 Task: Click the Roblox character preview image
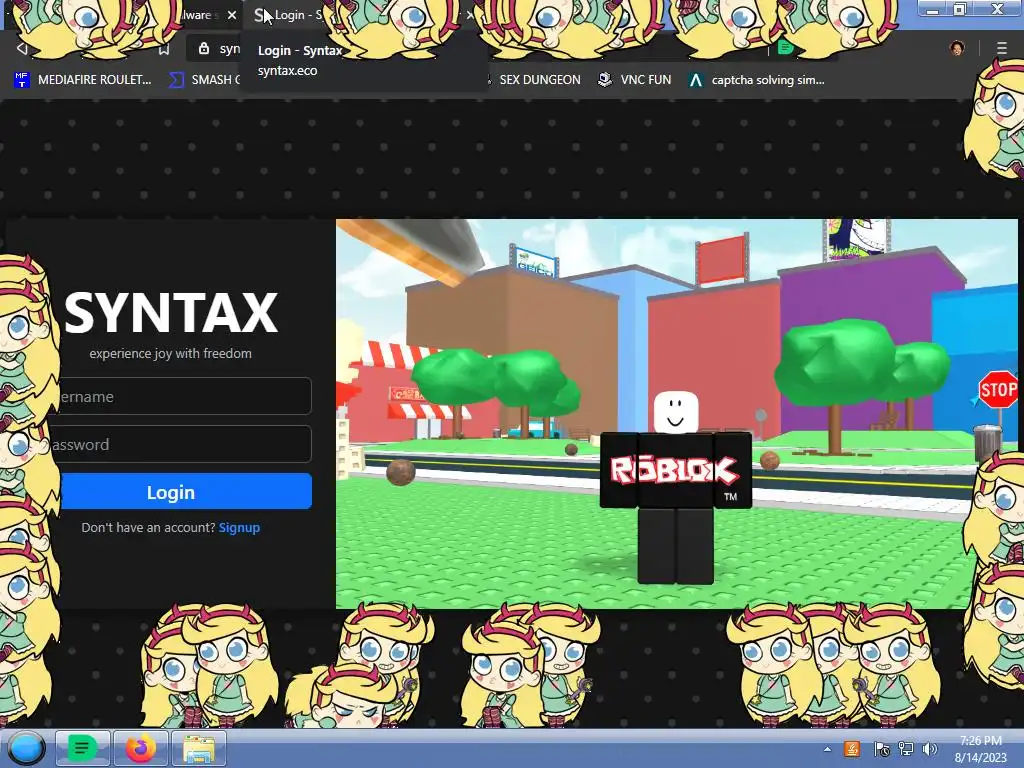677,413
